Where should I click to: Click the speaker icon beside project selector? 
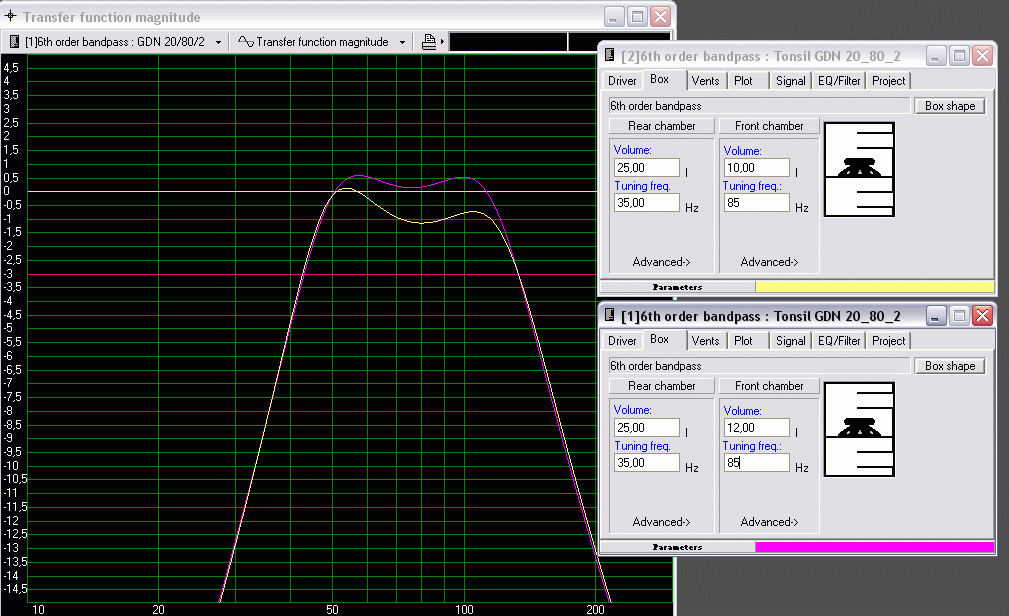click(x=15, y=42)
